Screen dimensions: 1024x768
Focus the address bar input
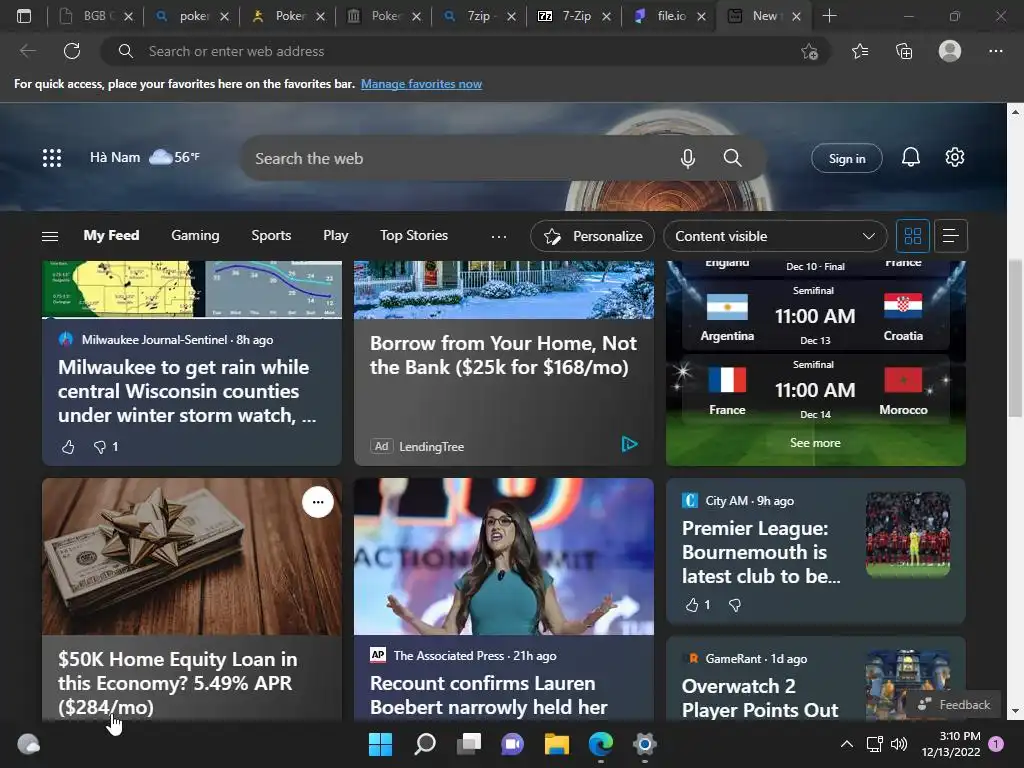tap(465, 51)
